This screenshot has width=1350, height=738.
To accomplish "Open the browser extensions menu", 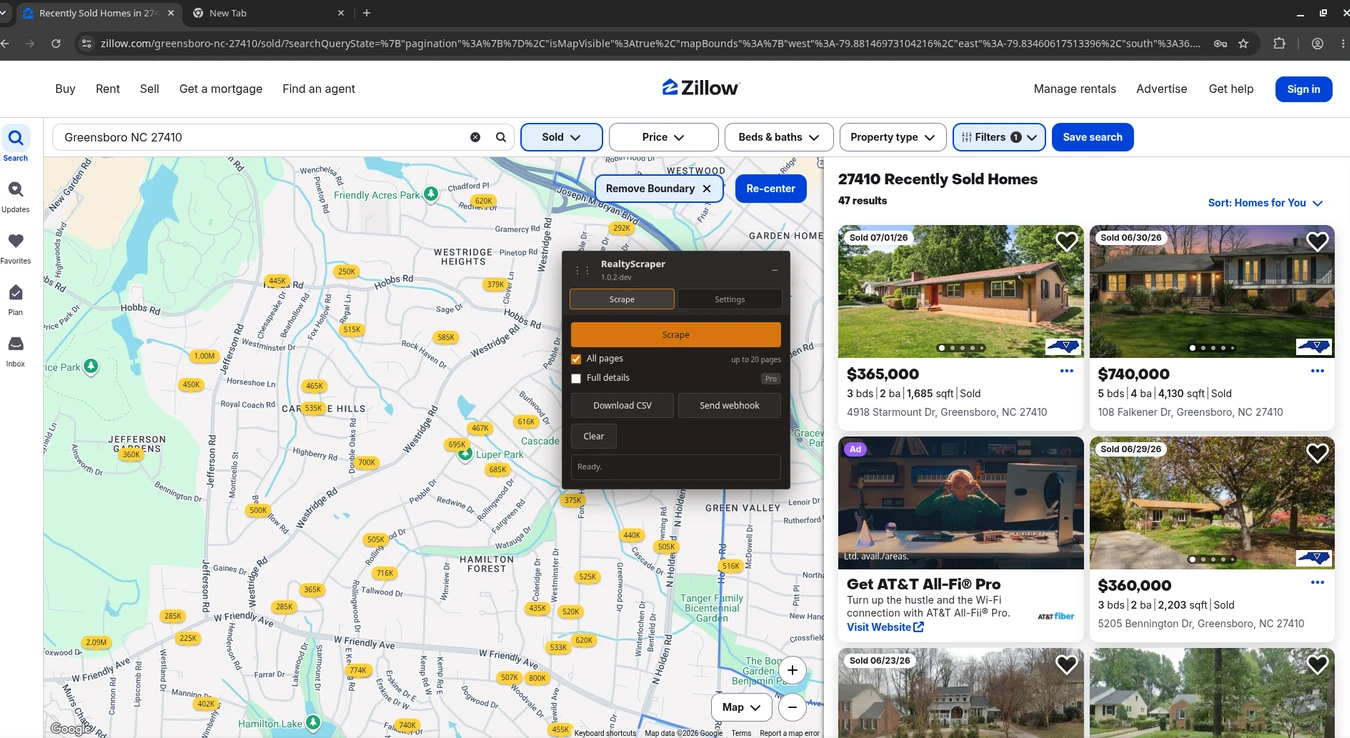I will 1279,44.
